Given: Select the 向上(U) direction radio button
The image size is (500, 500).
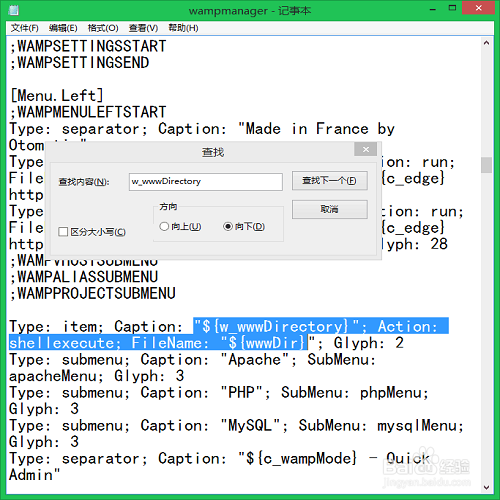Looking at the screenshot, I should [x=164, y=227].
